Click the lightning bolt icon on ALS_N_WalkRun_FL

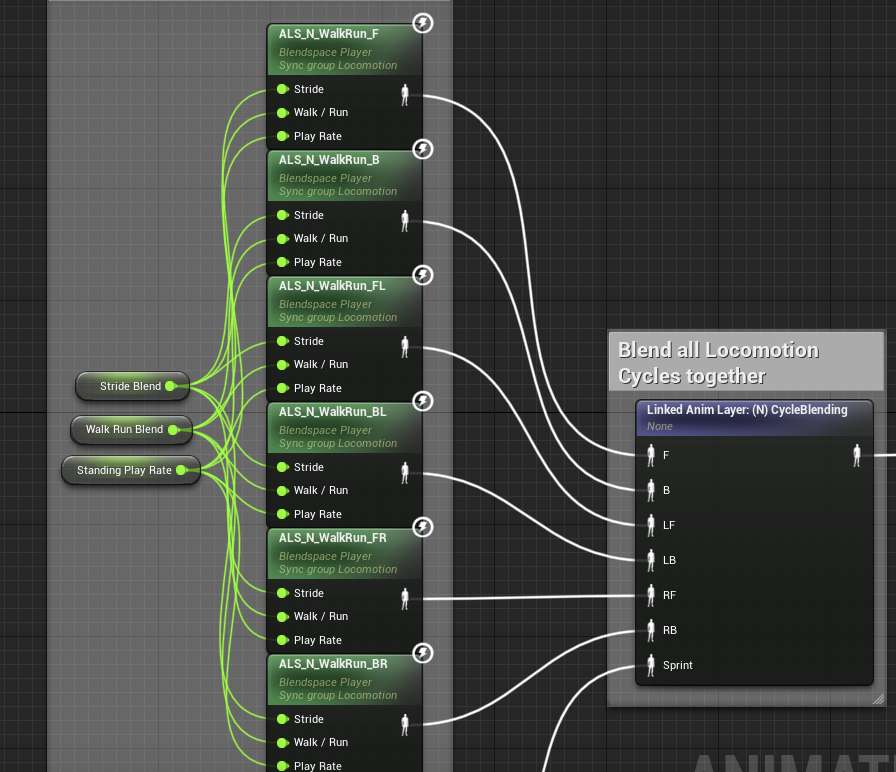[421, 275]
